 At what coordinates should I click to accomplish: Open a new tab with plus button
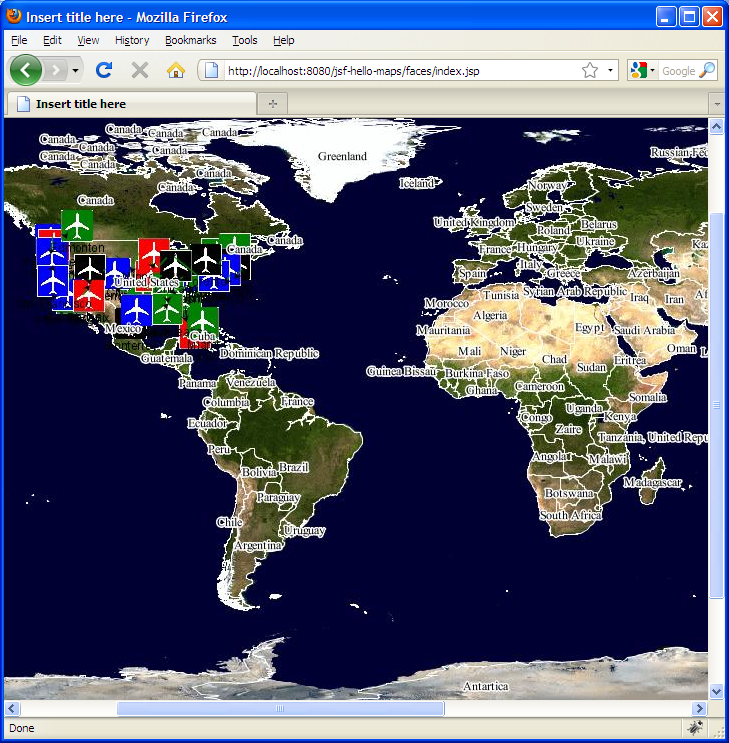click(x=272, y=103)
